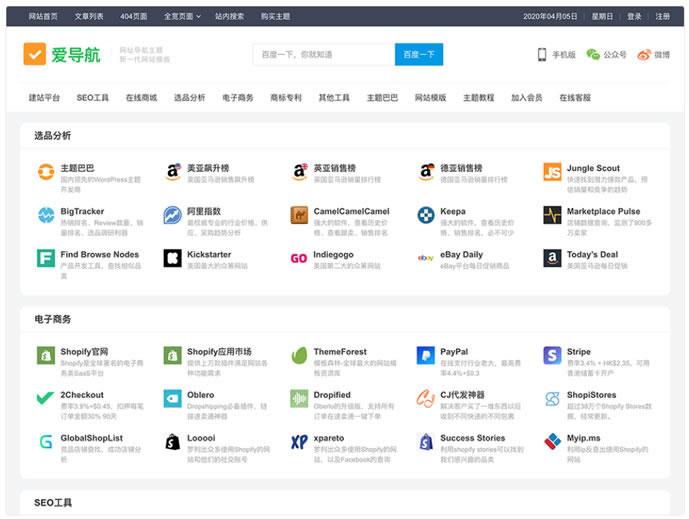Open 404页面 in top bar
This screenshot has height=519, width=689.
pyautogui.click(x=134, y=16)
